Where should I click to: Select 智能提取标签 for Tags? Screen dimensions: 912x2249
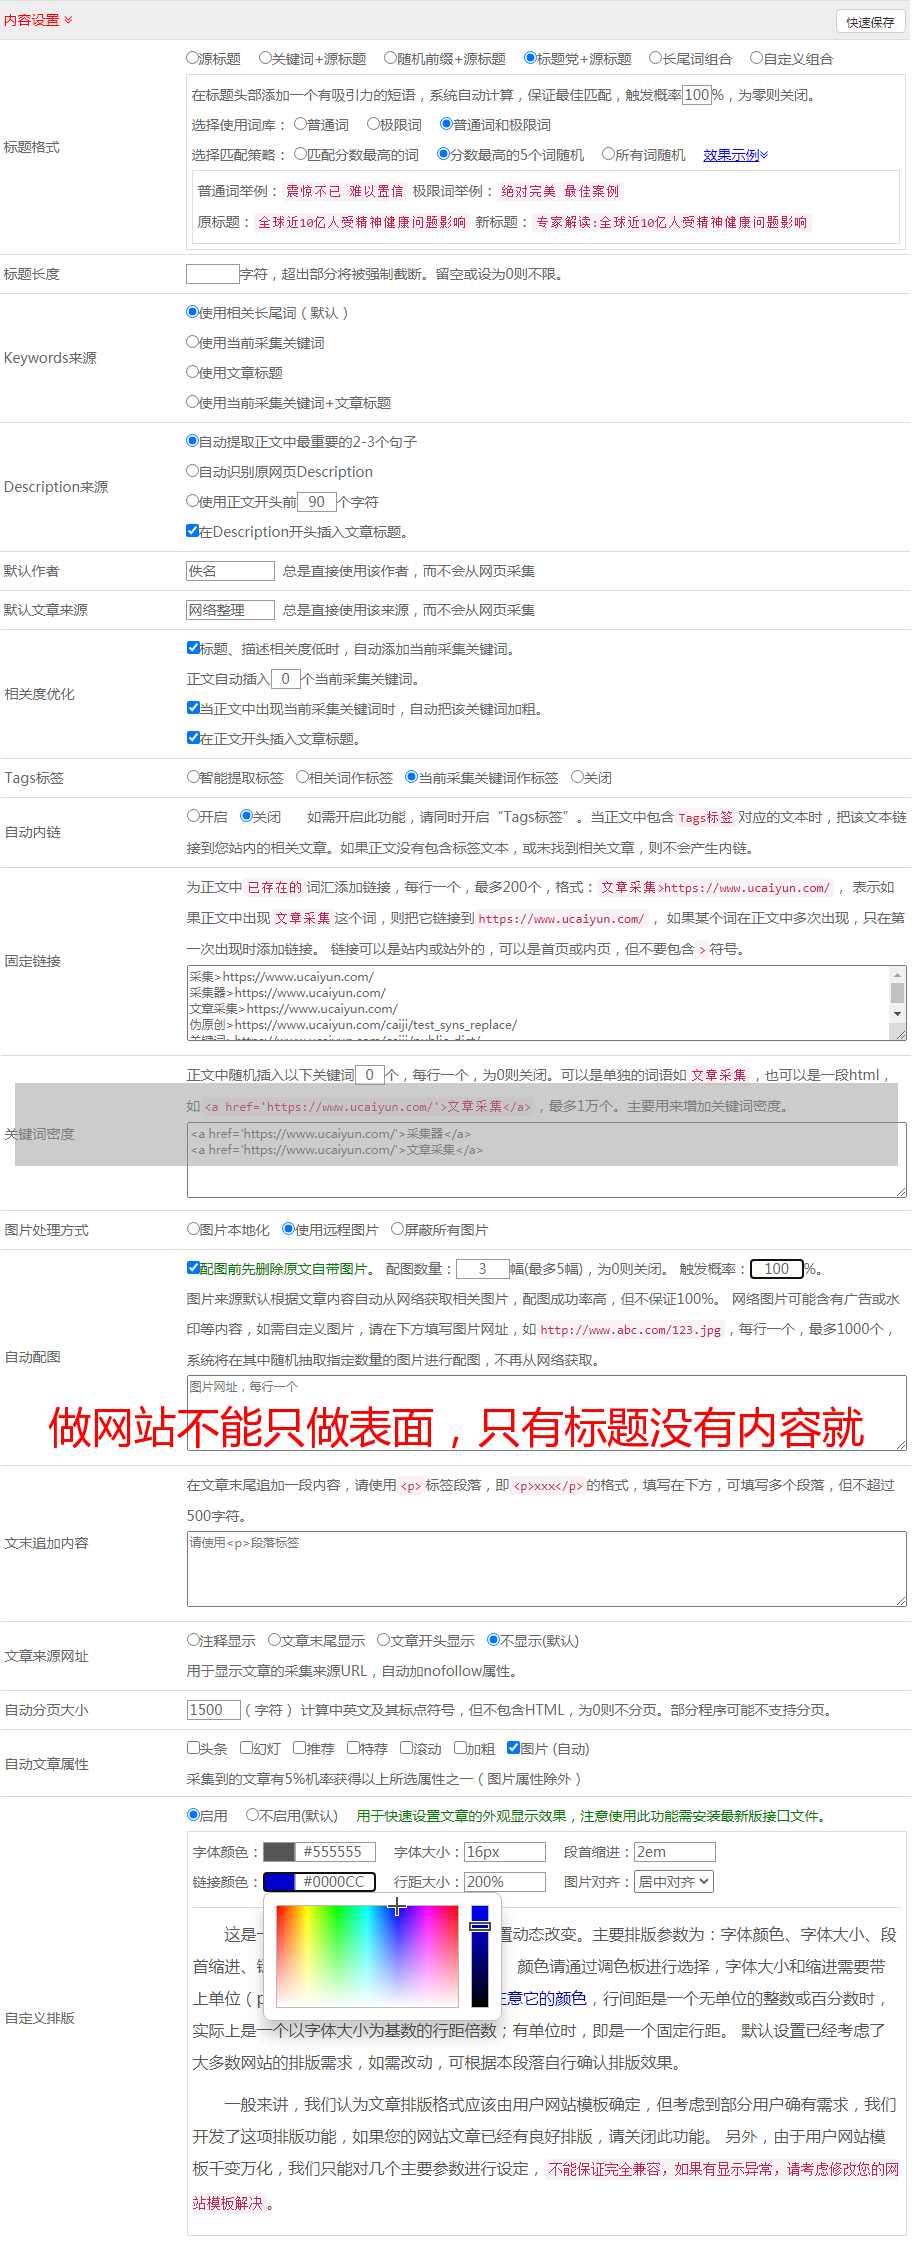194,777
